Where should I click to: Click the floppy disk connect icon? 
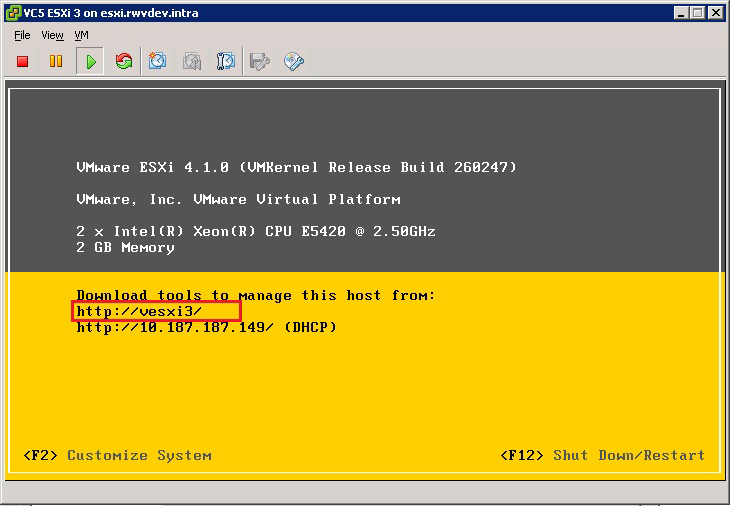(260, 62)
